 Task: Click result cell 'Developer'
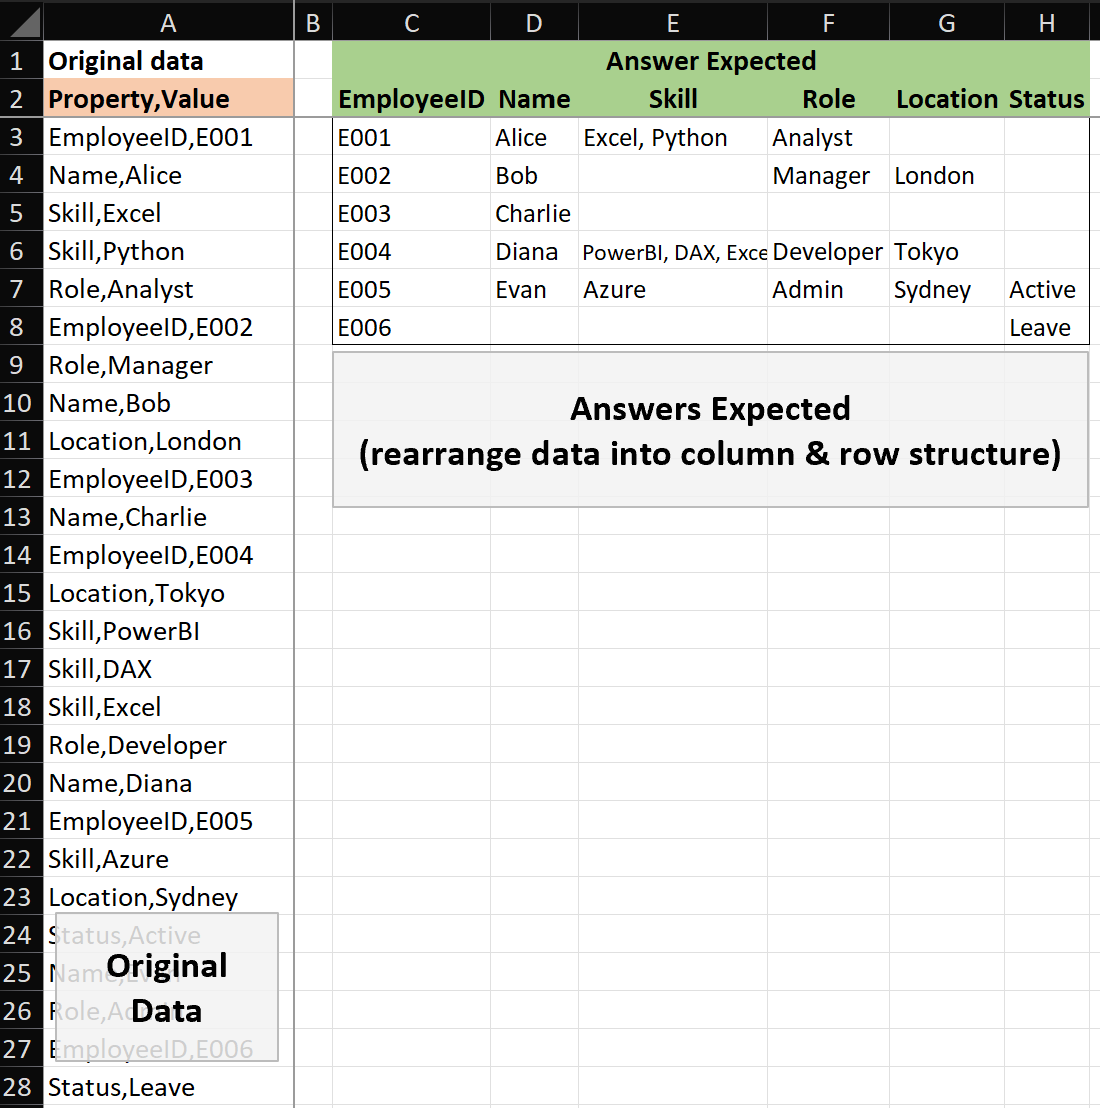tap(828, 251)
